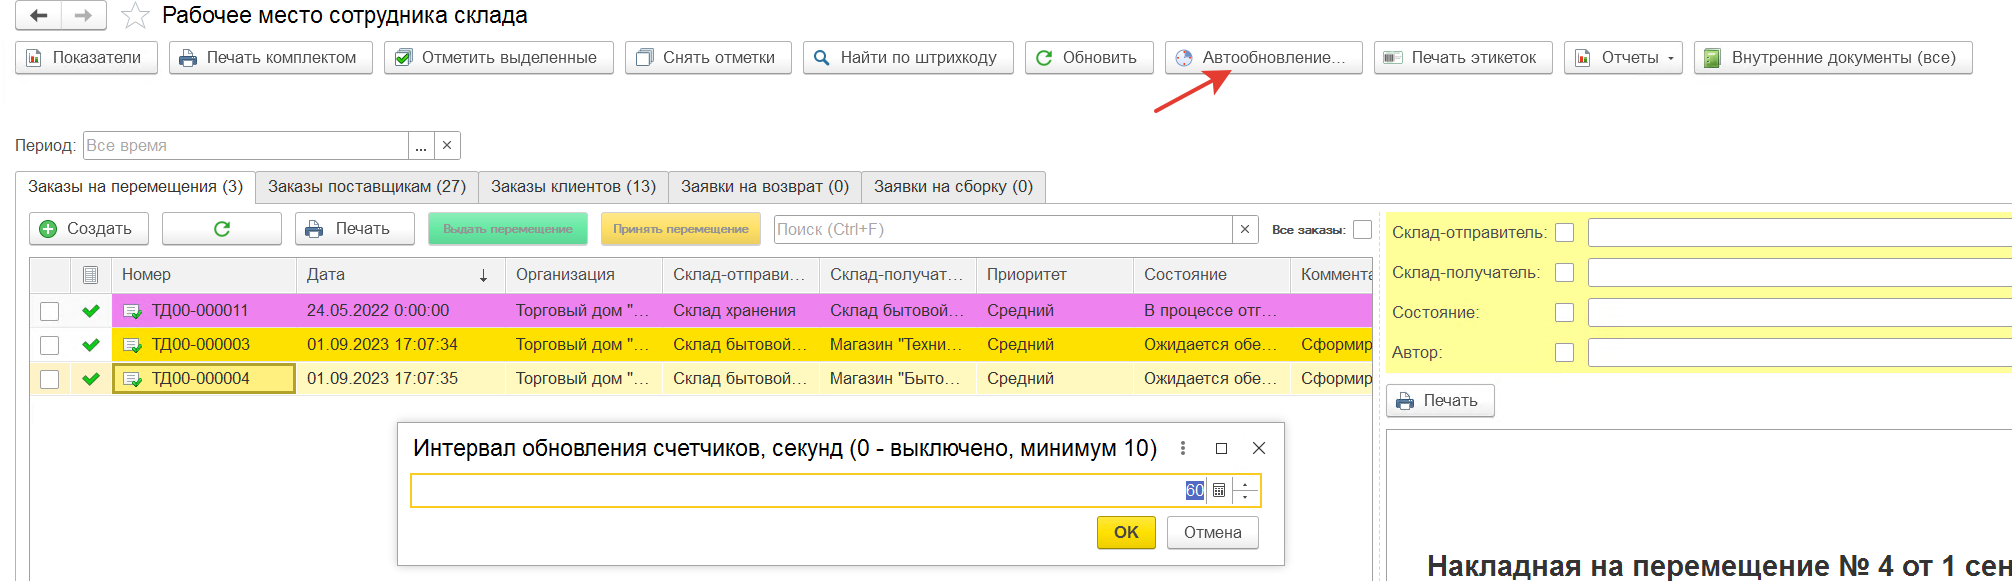Screen dimensions: 2012x581
Task: Switch to Заказы клиентов (13) tab
Action: click(573, 187)
